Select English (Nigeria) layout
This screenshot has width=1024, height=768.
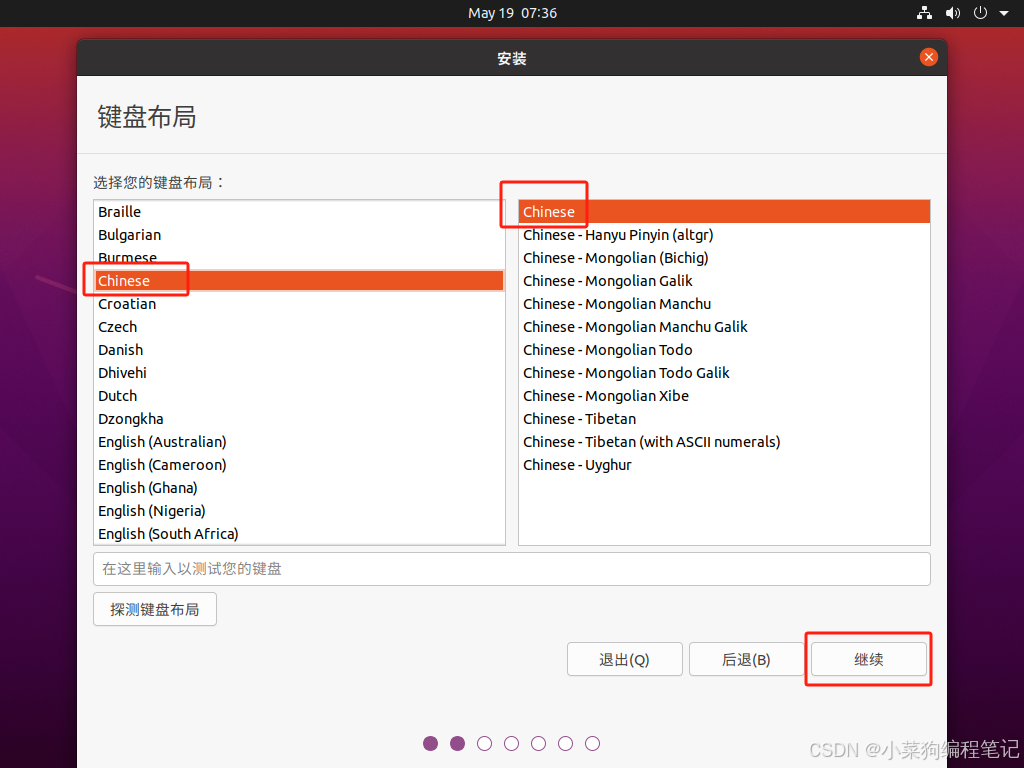[x=299, y=511]
